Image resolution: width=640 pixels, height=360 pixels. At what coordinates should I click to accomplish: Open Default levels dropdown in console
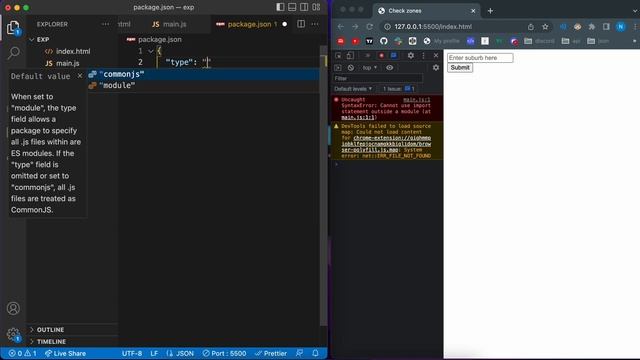pyautogui.click(x=353, y=89)
